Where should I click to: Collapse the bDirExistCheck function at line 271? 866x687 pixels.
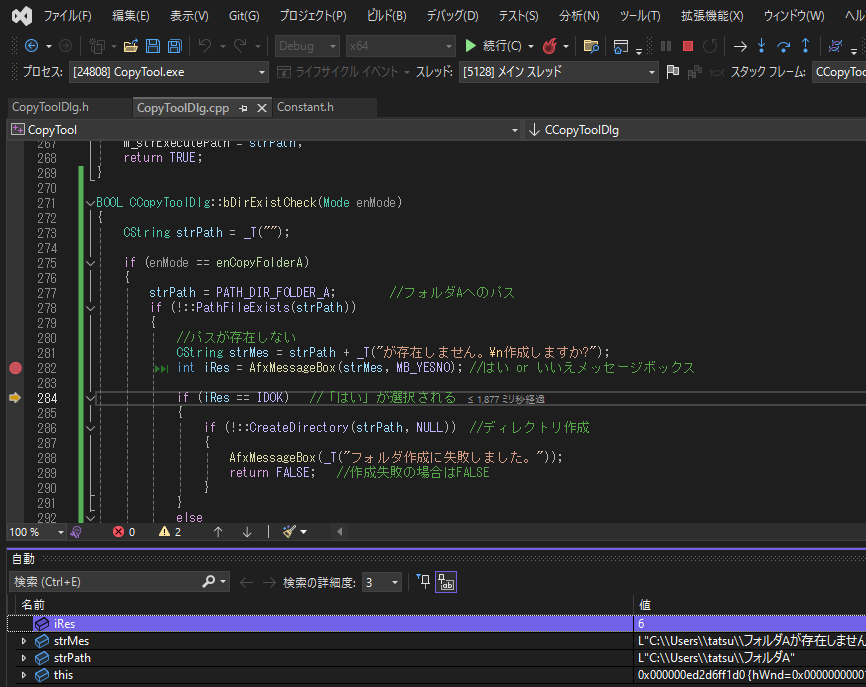[91, 203]
